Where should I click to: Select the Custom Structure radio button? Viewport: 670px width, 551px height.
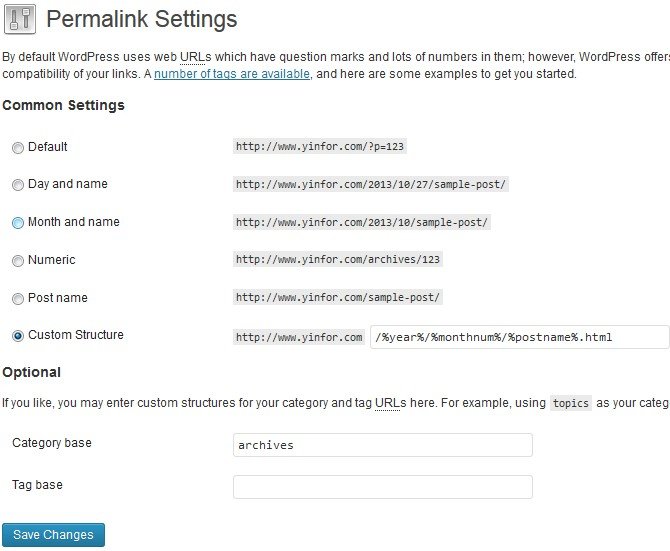[18, 336]
